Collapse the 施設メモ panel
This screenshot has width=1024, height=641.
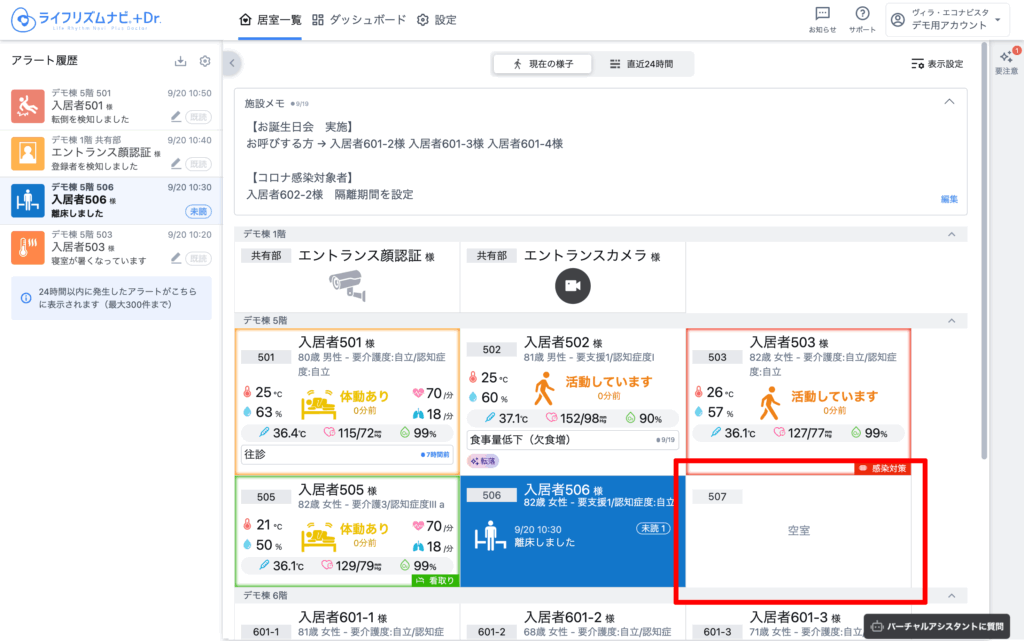[x=949, y=102]
